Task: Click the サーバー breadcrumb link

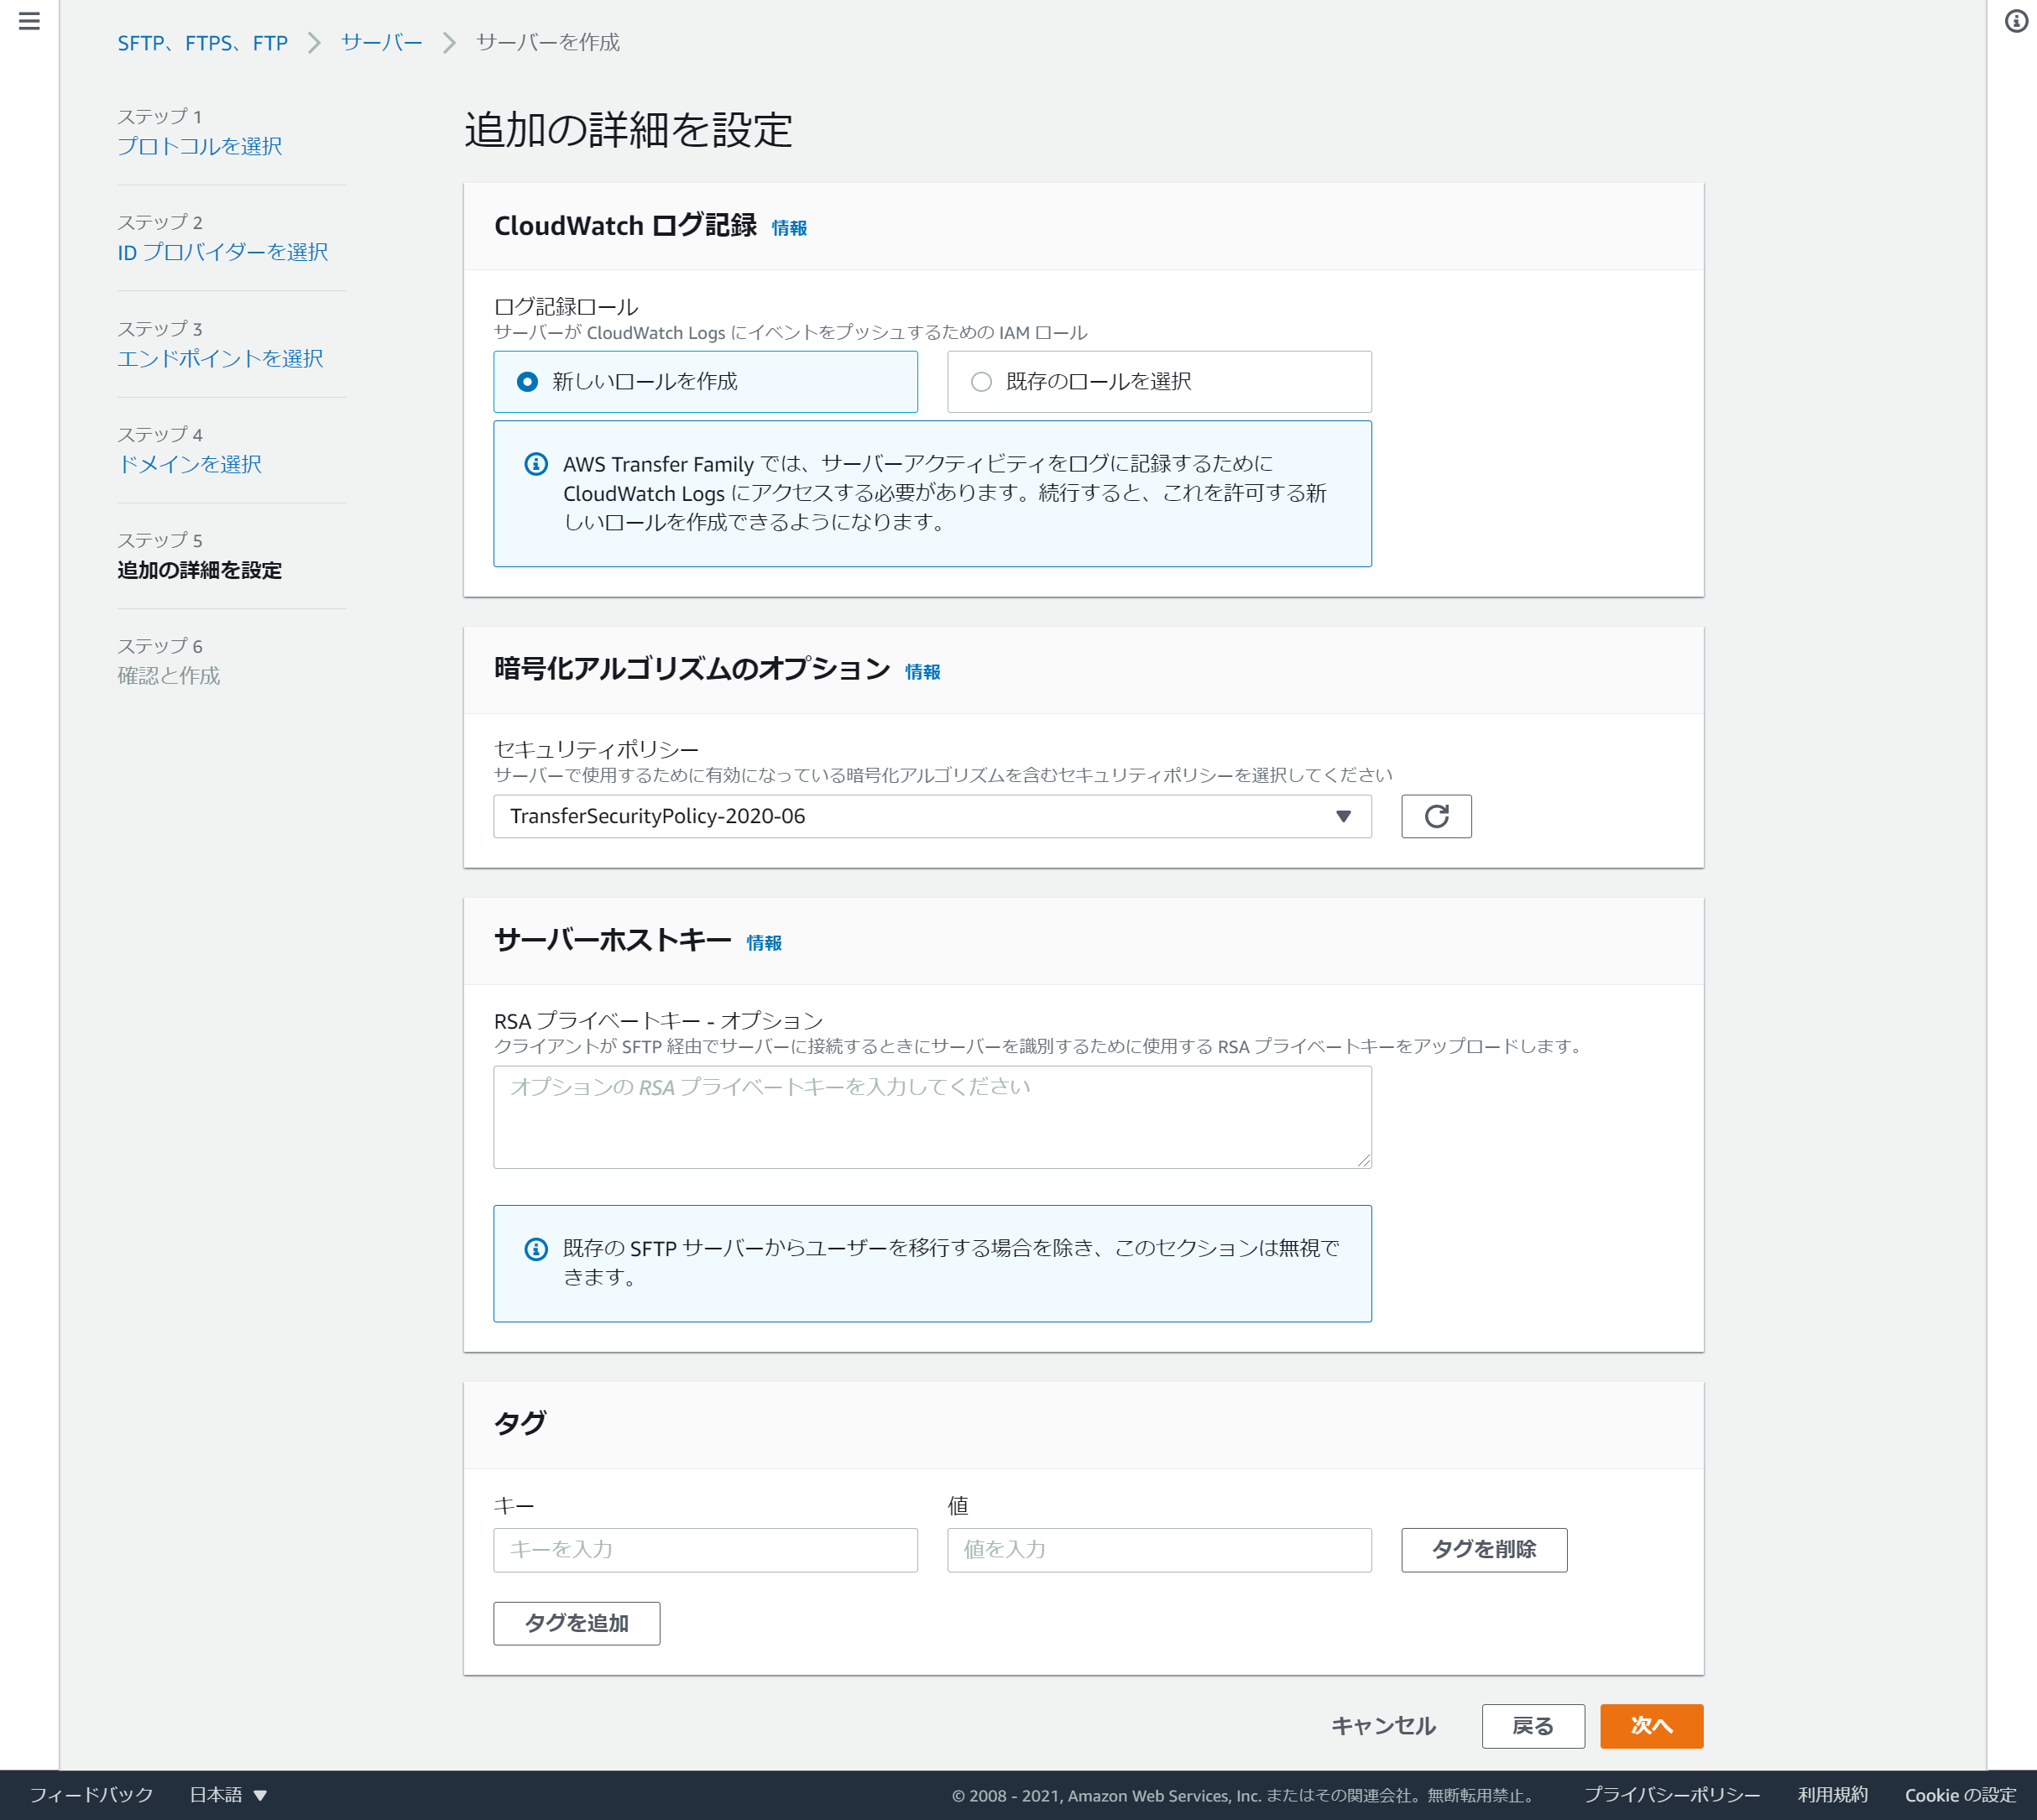Action: pyautogui.click(x=381, y=42)
